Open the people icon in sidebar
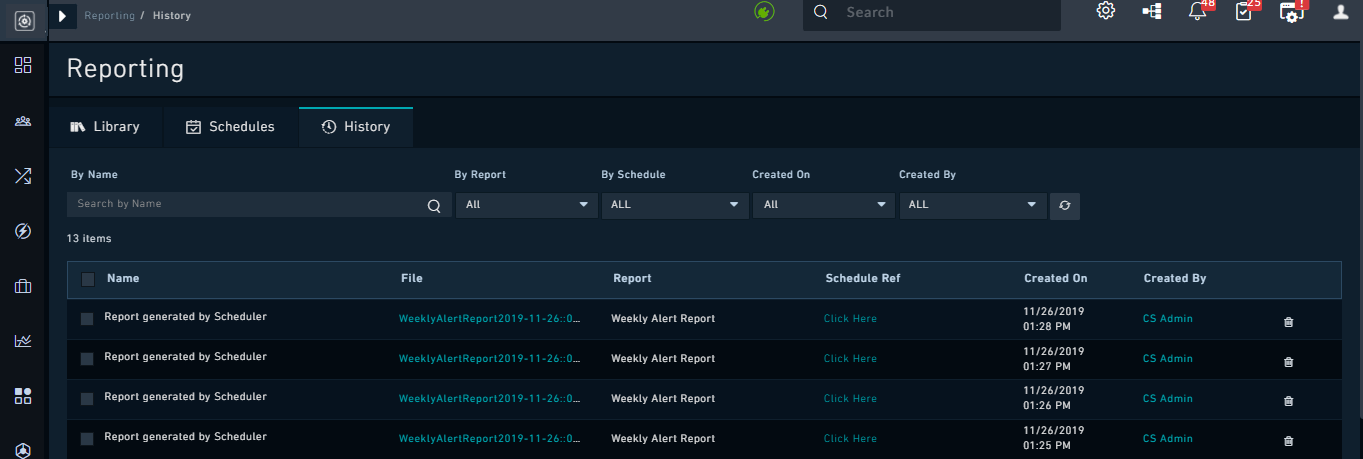 23,121
